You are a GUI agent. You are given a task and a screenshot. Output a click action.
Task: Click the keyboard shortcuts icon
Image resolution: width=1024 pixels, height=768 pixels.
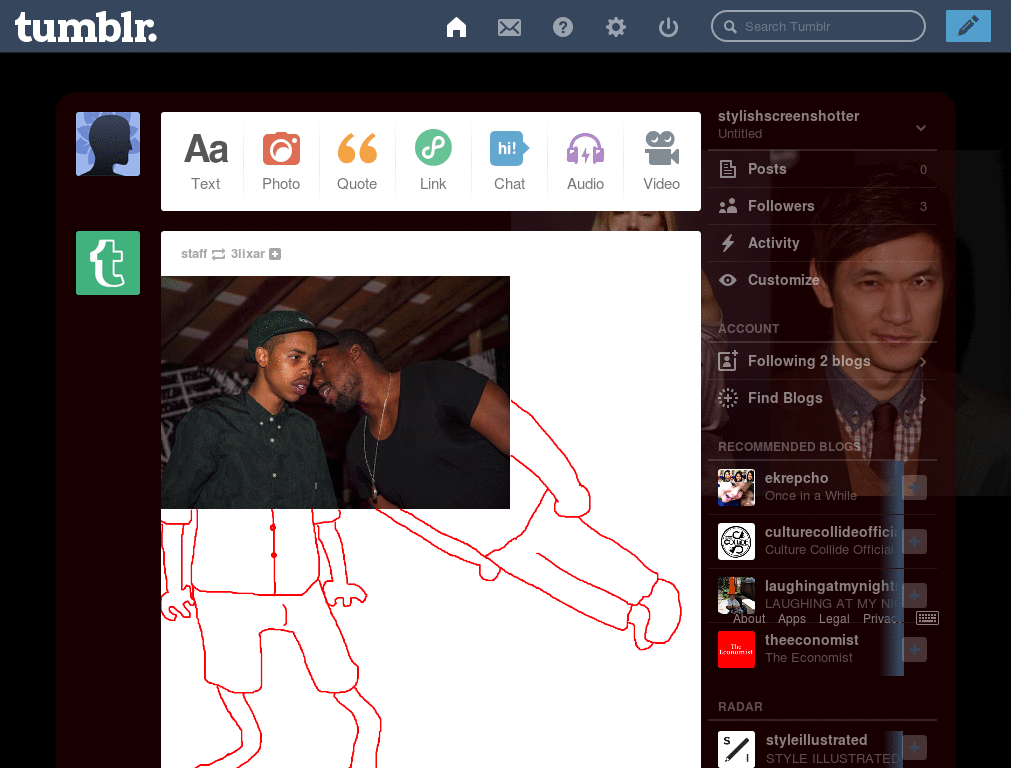point(927,618)
